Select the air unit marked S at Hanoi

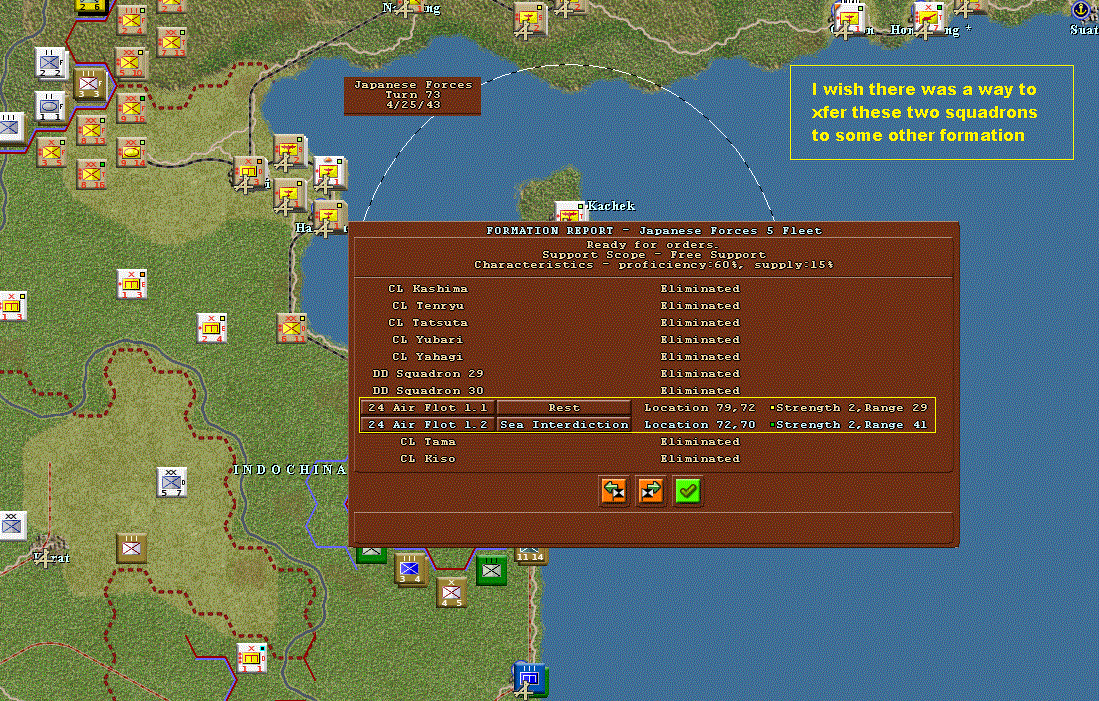click(x=288, y=150)
